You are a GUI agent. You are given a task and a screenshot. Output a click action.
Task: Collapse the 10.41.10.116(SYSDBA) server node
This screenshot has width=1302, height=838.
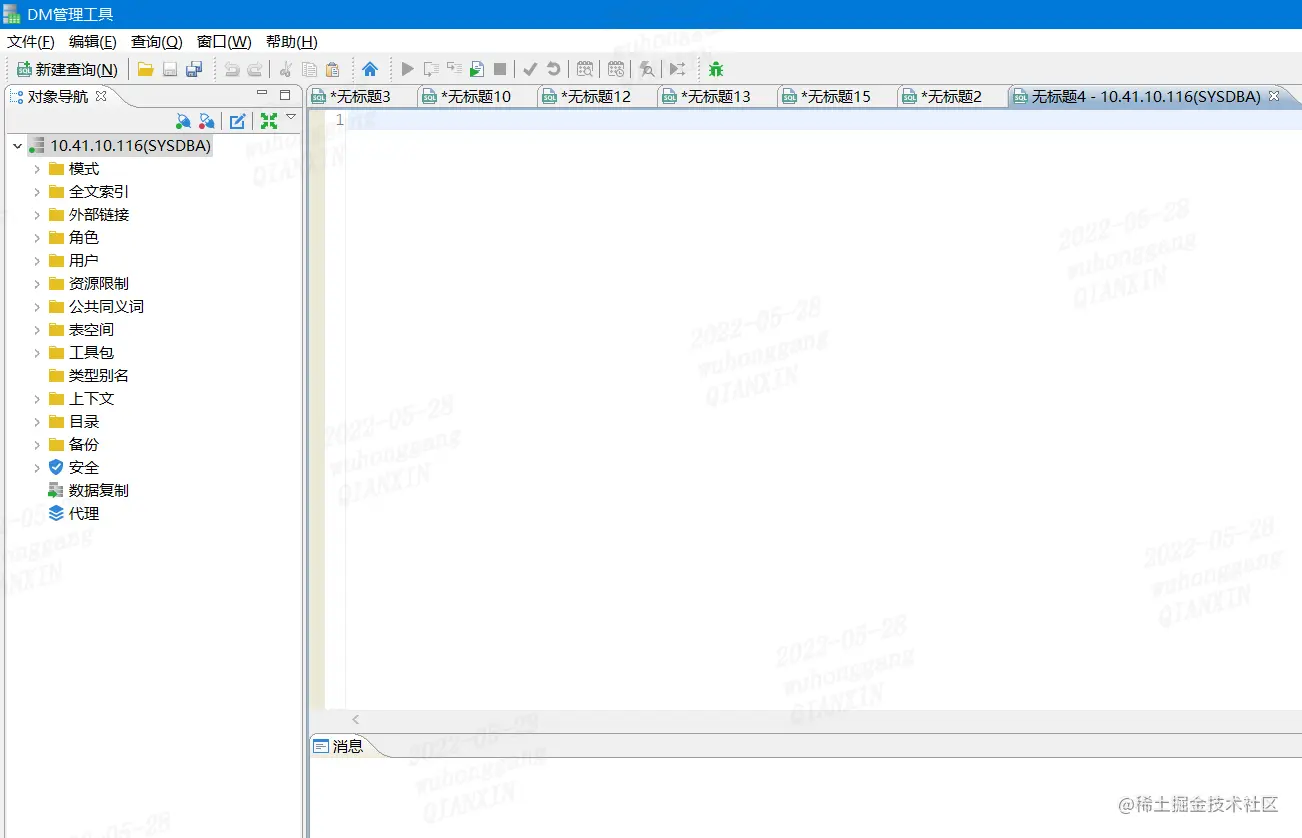[17, 146]
